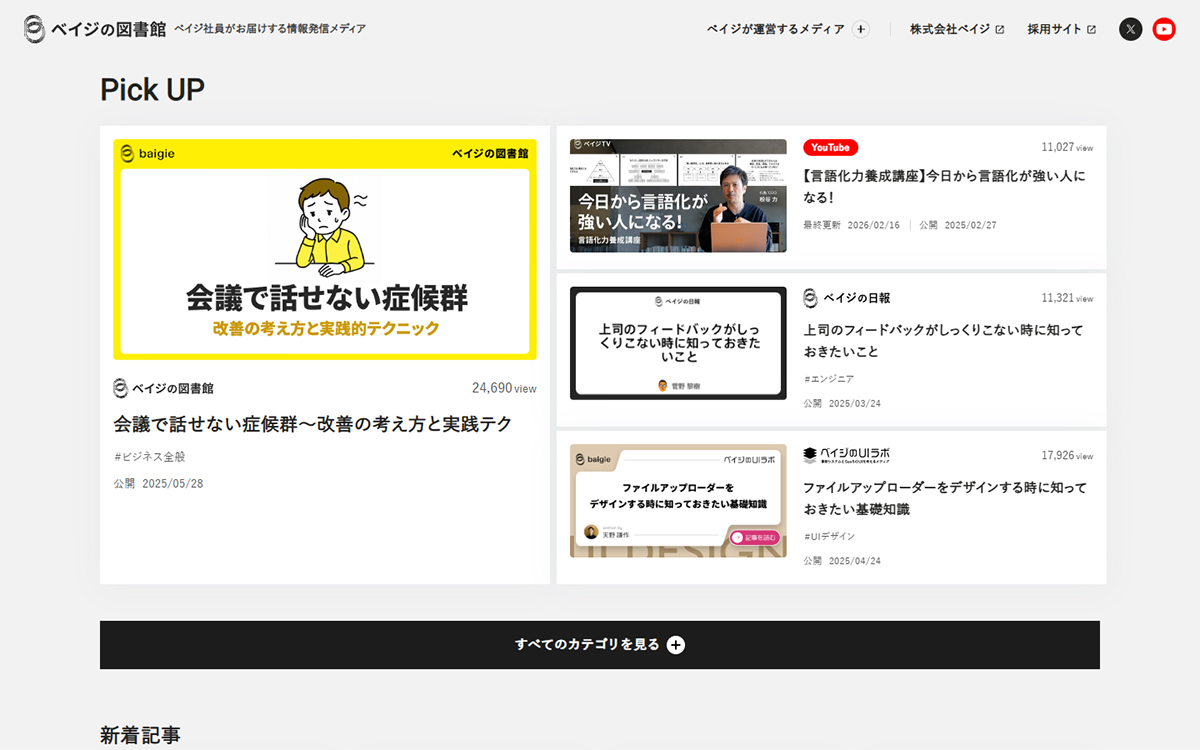Screen dimensions: 1200x750
Task: Select 採用サイト in the header navigation
Action: [x=1055, y=30]
